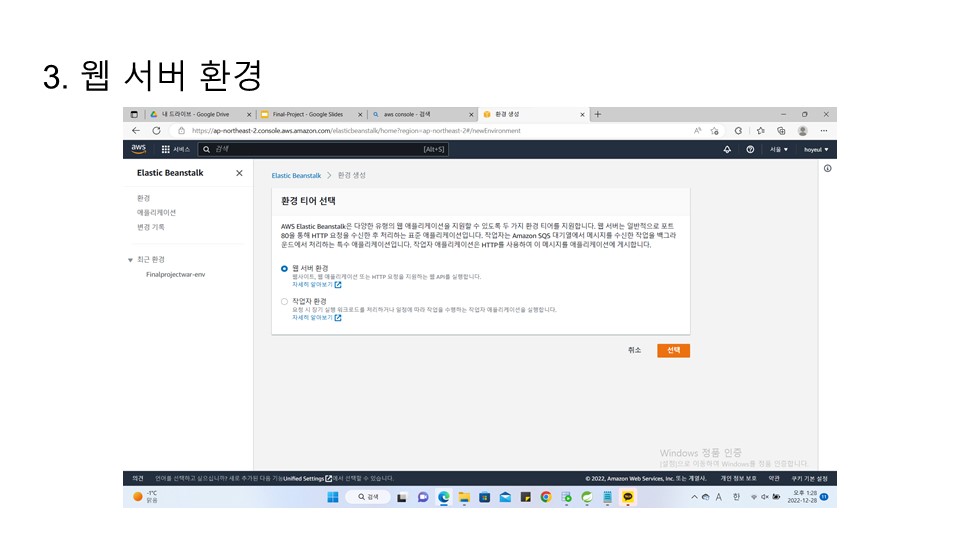The width and height of the screenshot is (960, 540).
Task: Close the 환경 생성 tab
Action: (582, 114)
